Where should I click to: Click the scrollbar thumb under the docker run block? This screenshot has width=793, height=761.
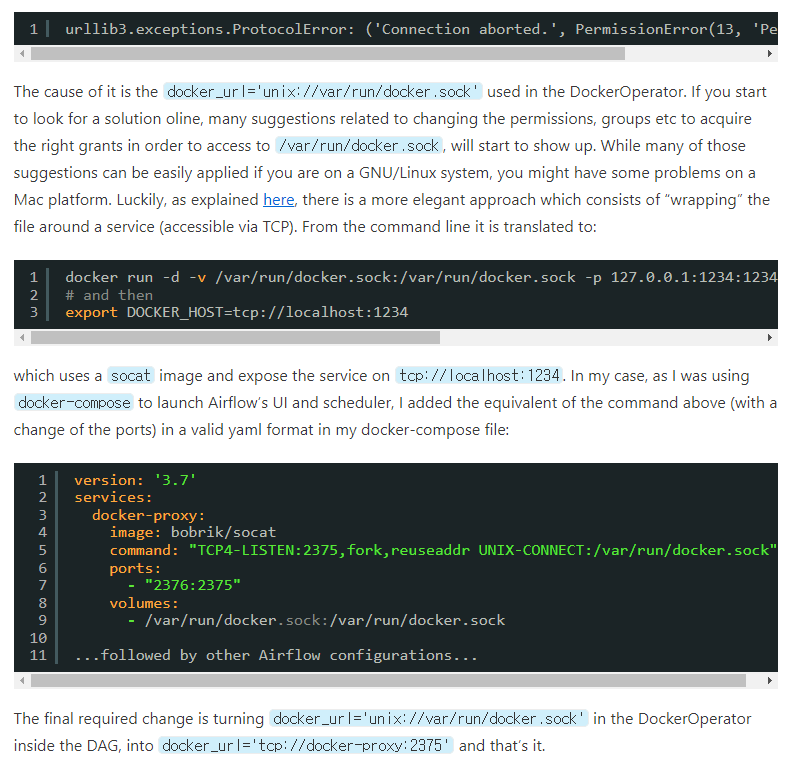[x=235, y=337]
